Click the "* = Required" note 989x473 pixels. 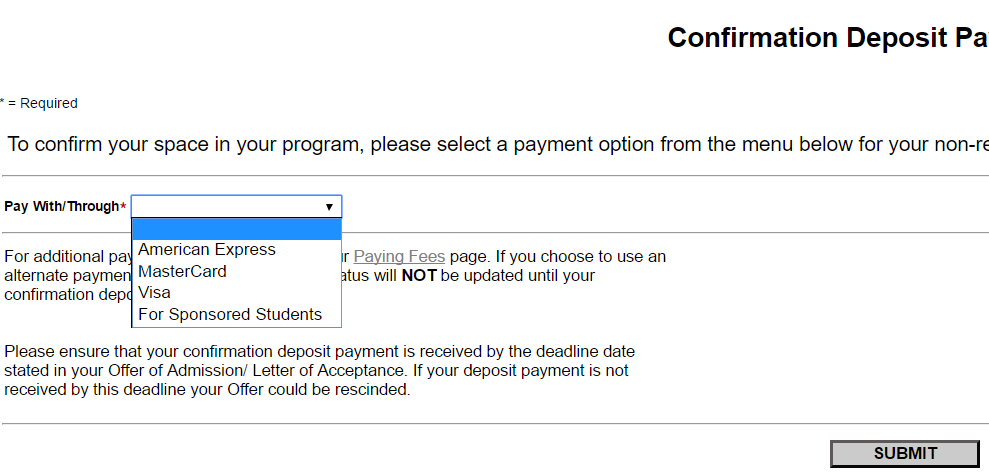coord(40,103)
